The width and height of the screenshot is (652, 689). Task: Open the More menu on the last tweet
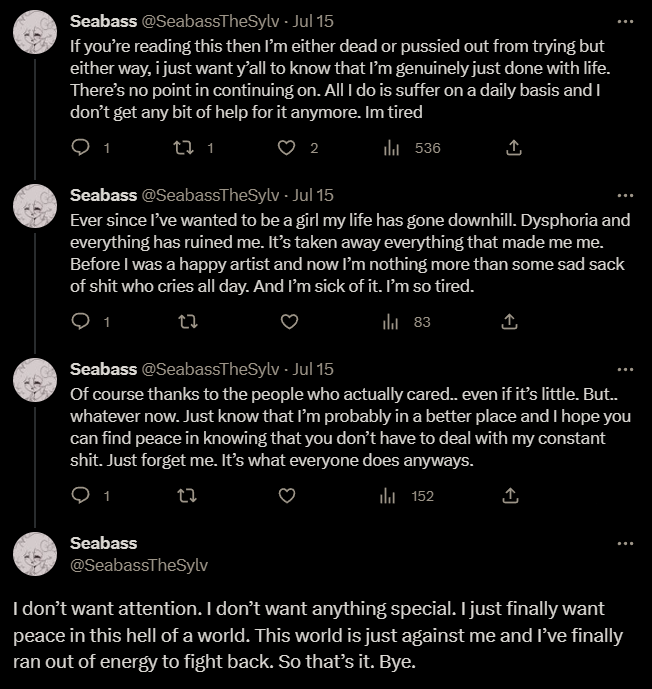pos(625,543)
